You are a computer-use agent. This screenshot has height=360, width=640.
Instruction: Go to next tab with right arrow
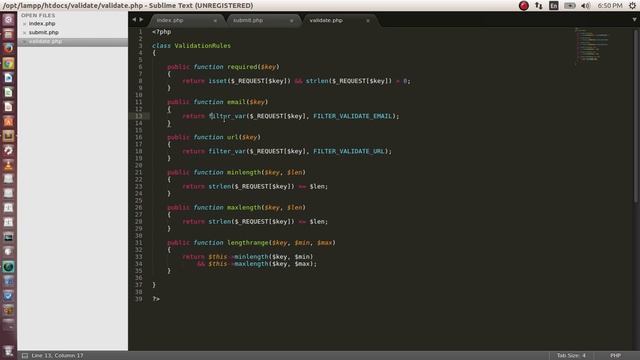[x=141, y=19]
